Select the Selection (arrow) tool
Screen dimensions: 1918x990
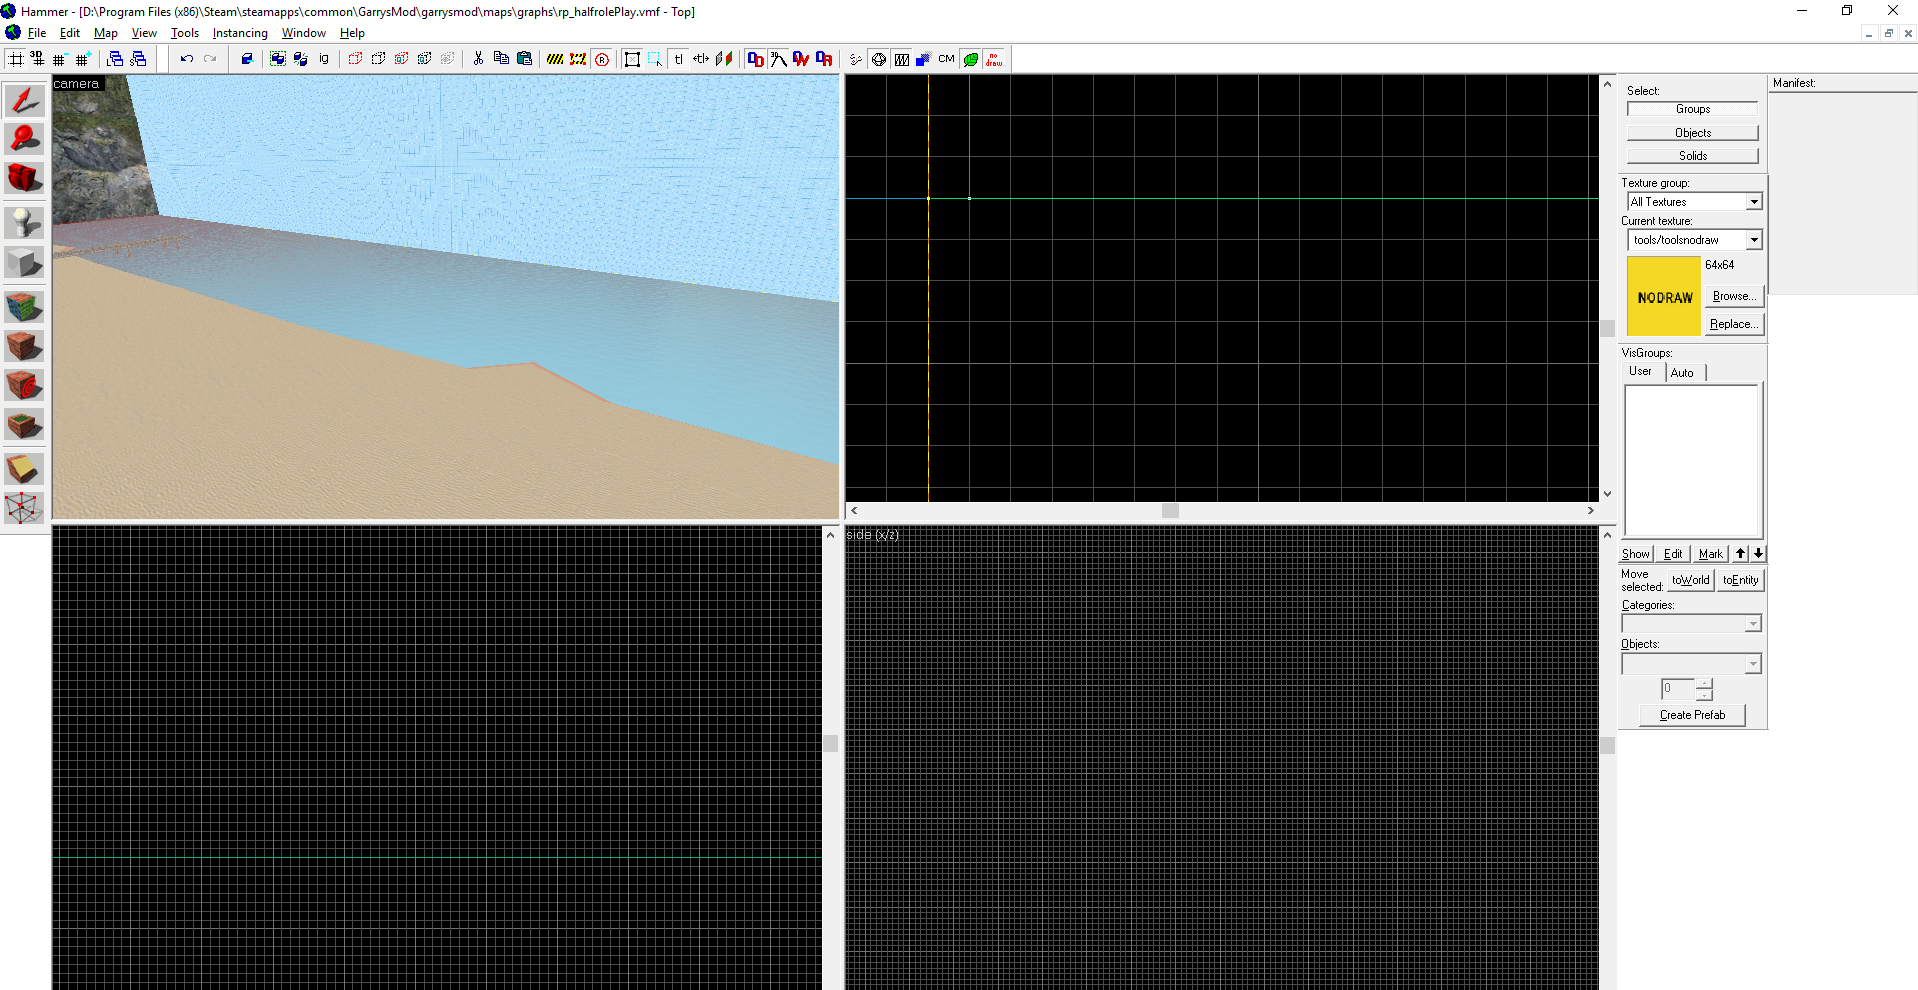[25, 100]
